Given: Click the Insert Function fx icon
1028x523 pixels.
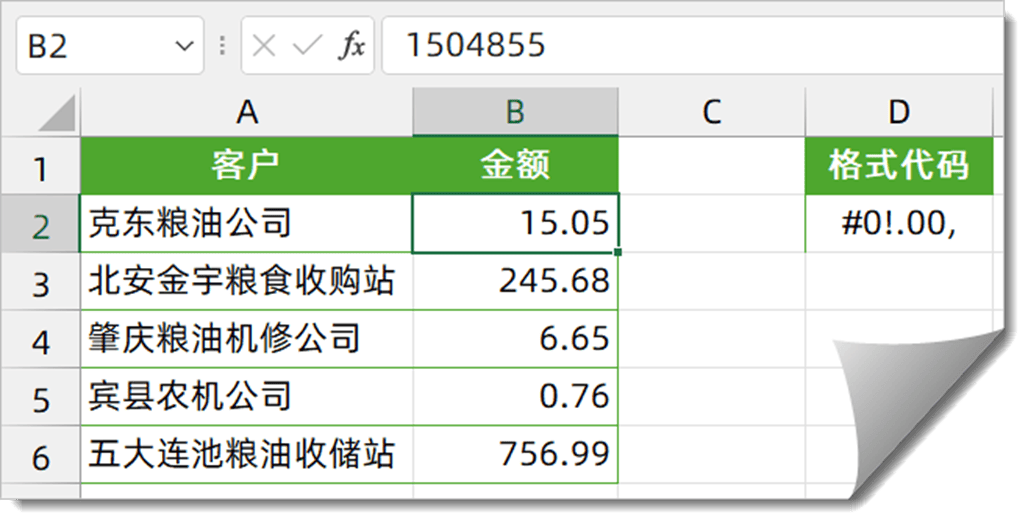Looking at the screenshot, I should pyautogui.click(x=351, y=46).
